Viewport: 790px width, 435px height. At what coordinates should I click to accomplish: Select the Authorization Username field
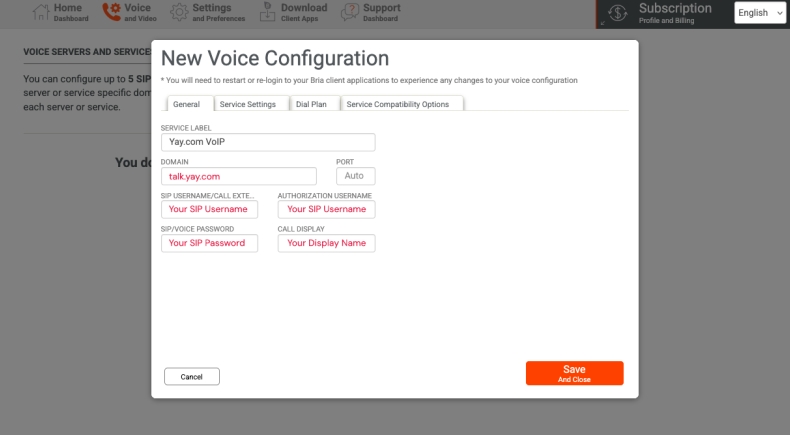[x=326, y=209]
